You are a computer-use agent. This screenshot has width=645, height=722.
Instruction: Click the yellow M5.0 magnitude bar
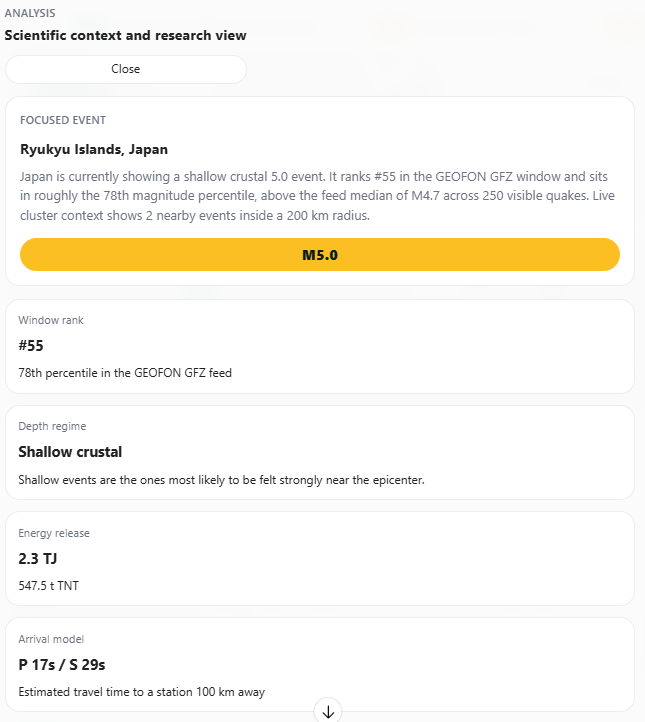(320, 255)
